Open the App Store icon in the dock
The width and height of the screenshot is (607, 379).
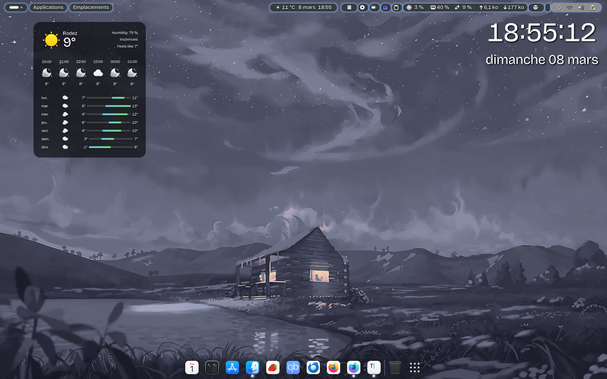pyautogui.click(x=232, y=367)
